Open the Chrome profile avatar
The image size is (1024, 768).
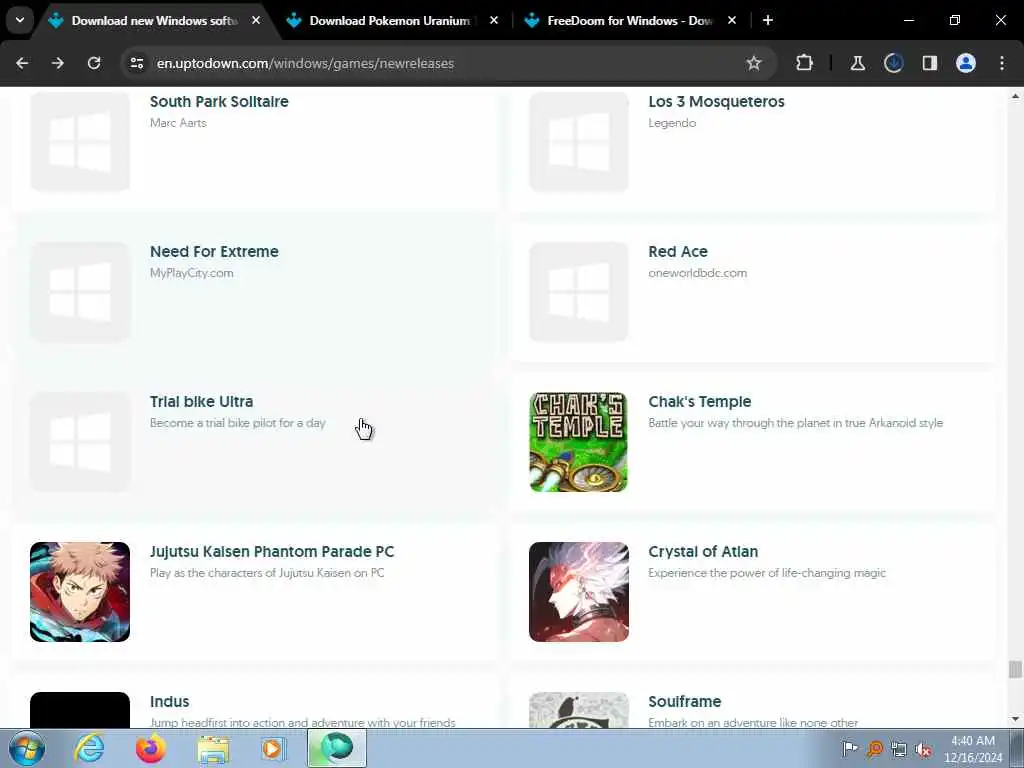pyautogui.click(x=966, y=63)
